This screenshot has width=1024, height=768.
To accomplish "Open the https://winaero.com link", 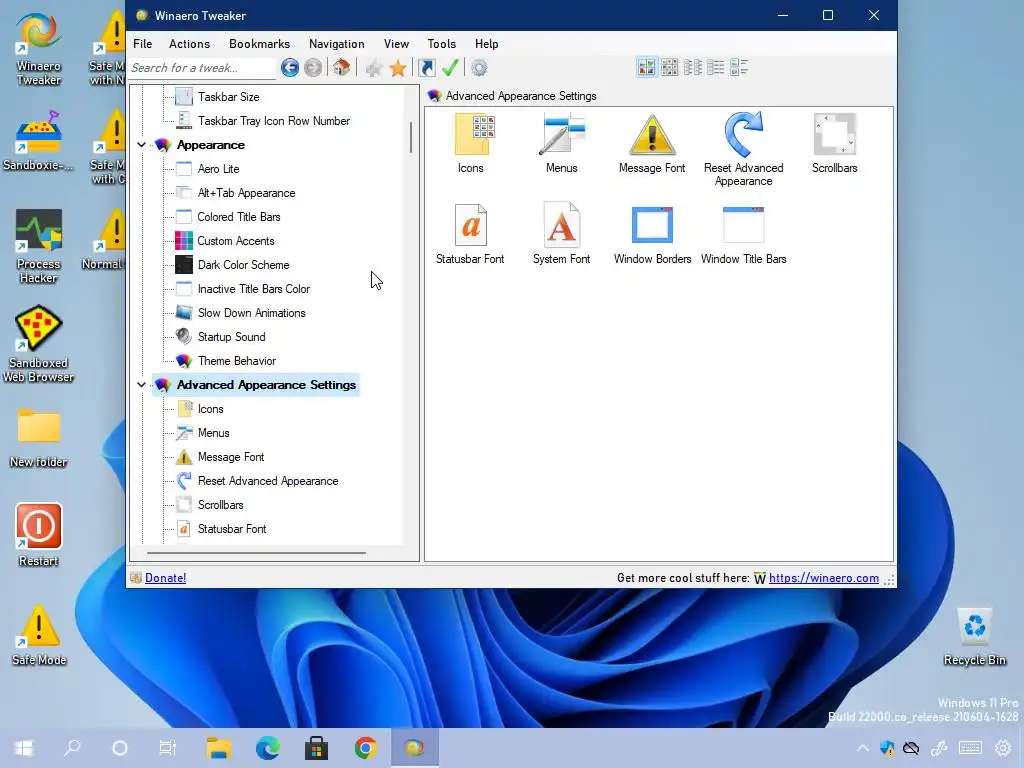I will 824,578.
